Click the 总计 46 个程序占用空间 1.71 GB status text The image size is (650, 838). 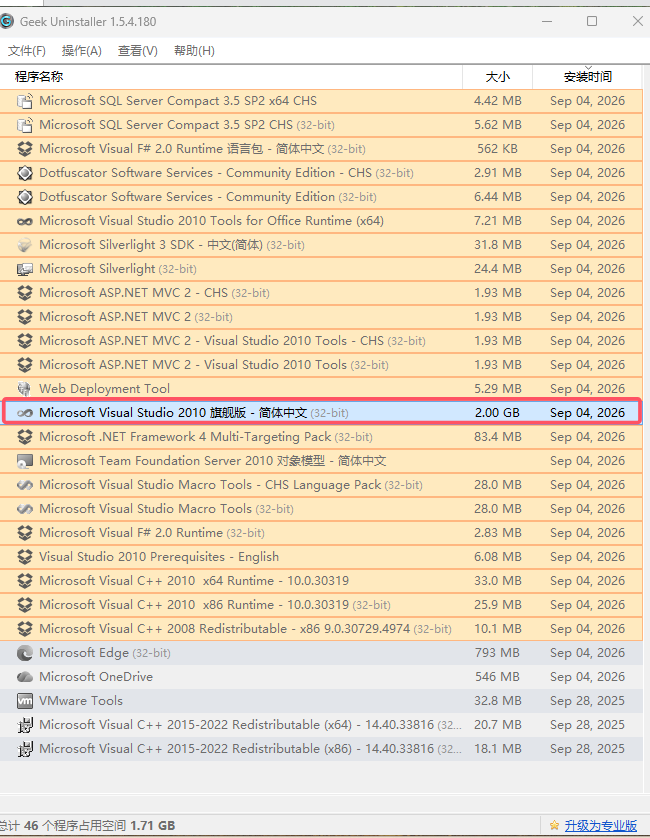[x=88, y=826]
